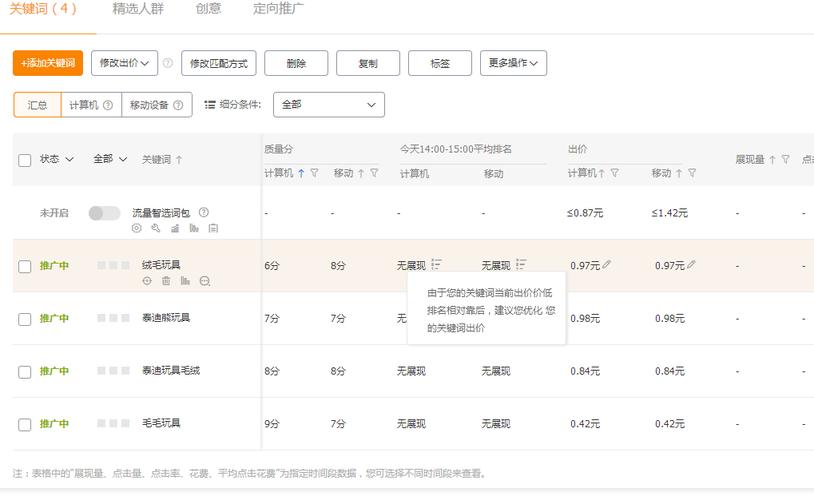Screen dimensions: 814x500
Task: Open the 状态 column filter dropdown
Action: (57, 159)
